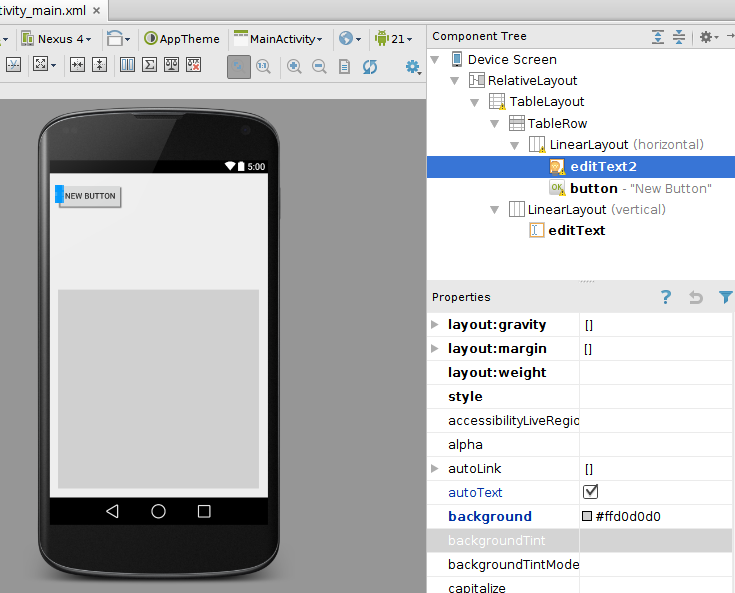The height and width of the screenshot is (593, 735).
Task: Tap the home circle on preview
Action: click(x=158, y=511)
